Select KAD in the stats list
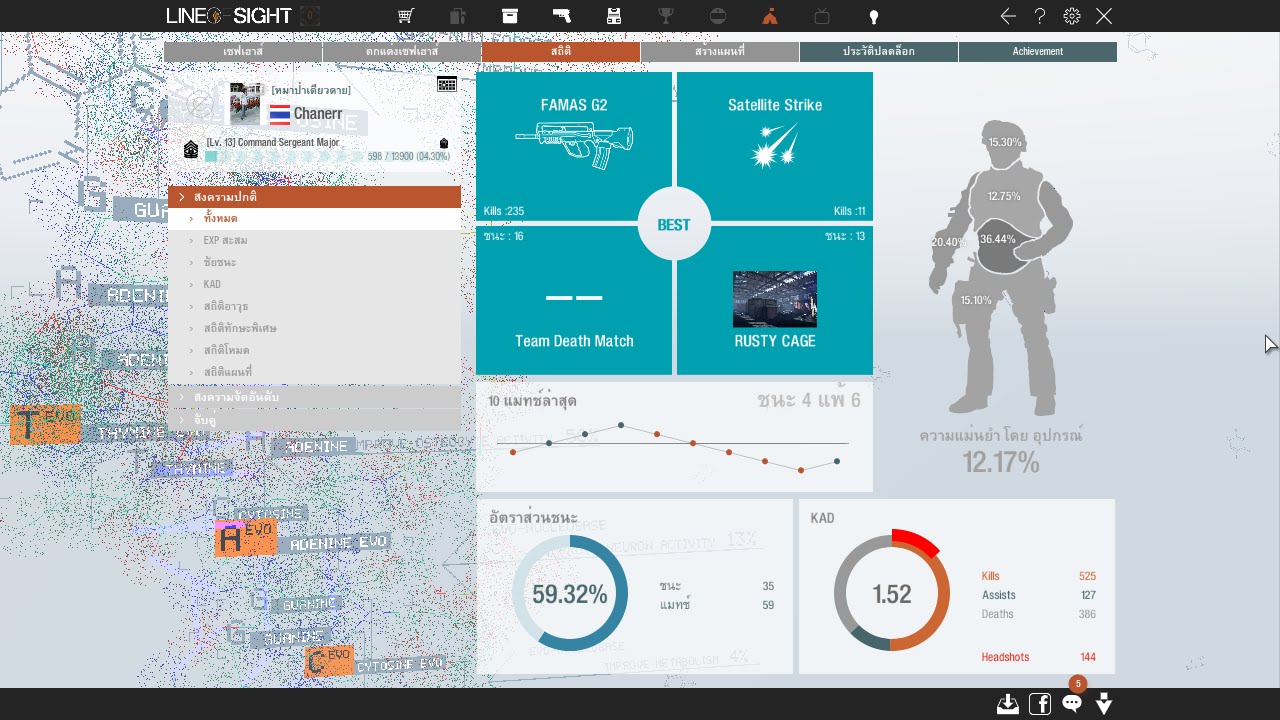This screenshot has height=720, width=1280. 314,285
